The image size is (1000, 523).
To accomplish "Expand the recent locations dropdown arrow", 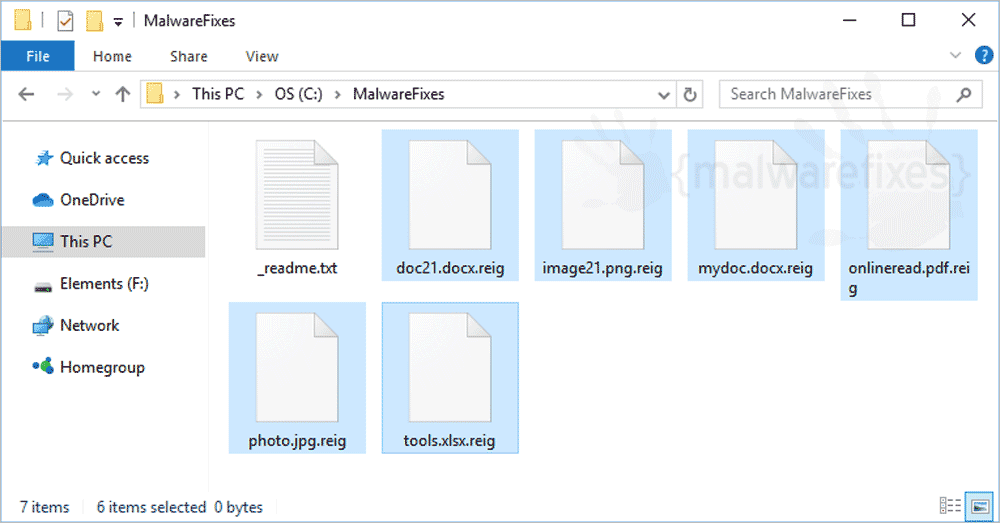I will point(96,94).
